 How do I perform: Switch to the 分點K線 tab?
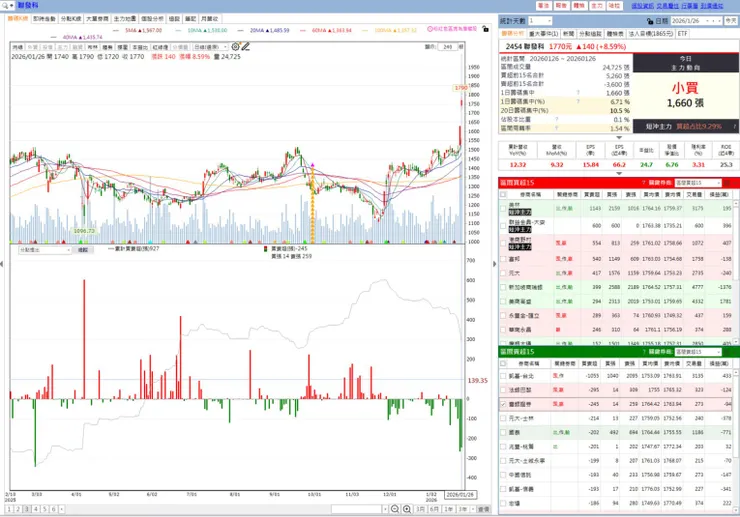tap(71, 19)
